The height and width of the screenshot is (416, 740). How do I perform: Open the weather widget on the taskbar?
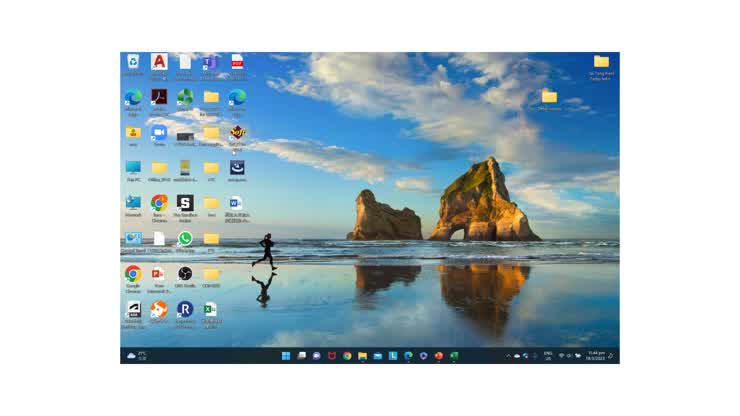tap(136, 356)
